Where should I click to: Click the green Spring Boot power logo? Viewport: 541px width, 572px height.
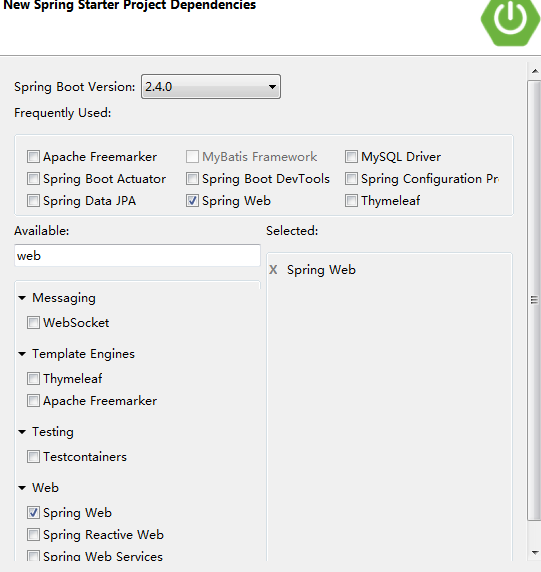510,20
